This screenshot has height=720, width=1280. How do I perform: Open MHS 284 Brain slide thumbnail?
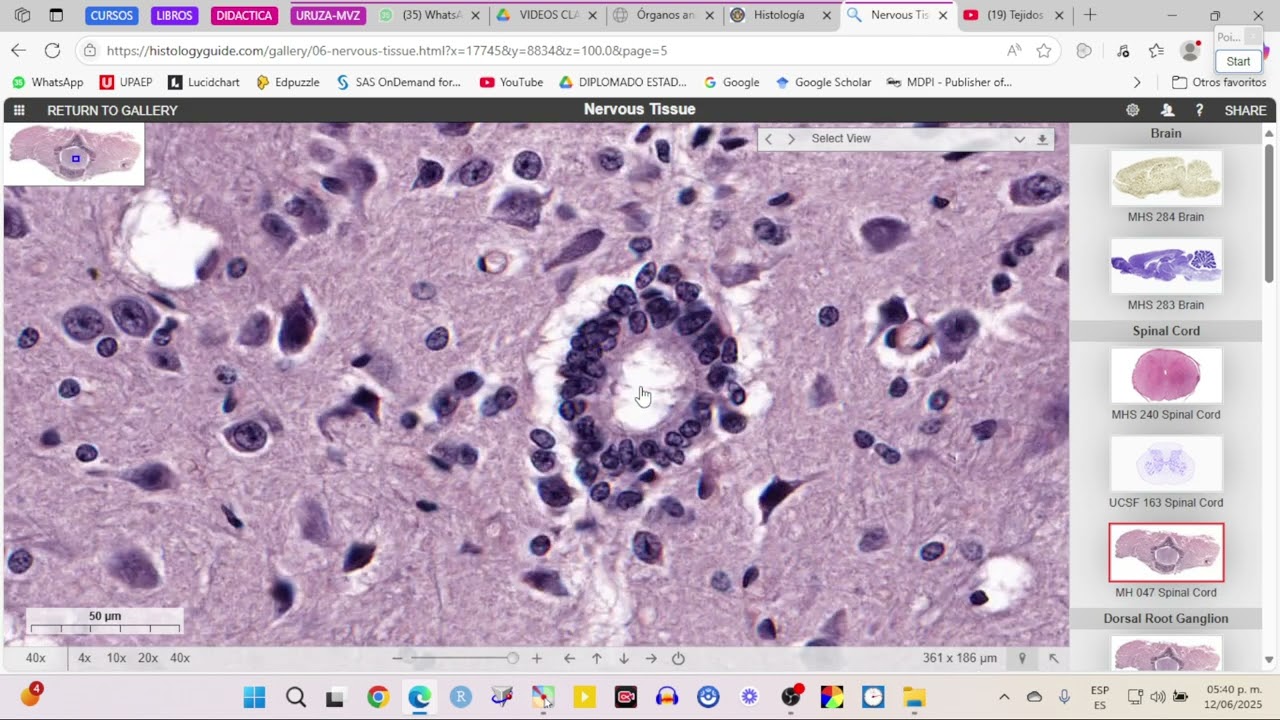pos(1166,178)
